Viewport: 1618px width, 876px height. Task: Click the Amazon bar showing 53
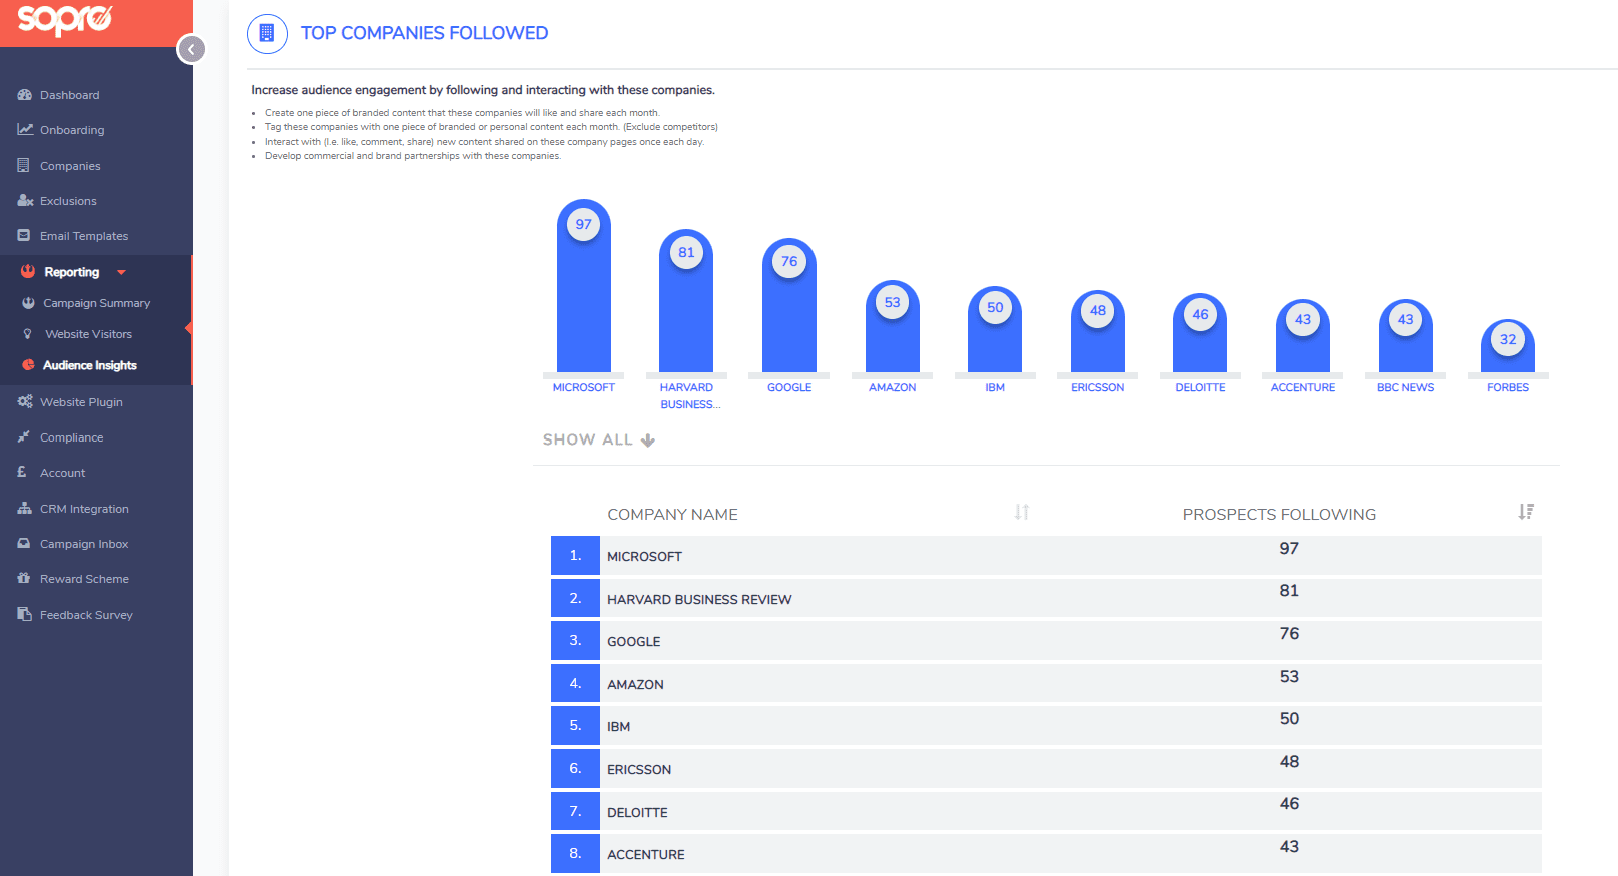click(892, 326)
